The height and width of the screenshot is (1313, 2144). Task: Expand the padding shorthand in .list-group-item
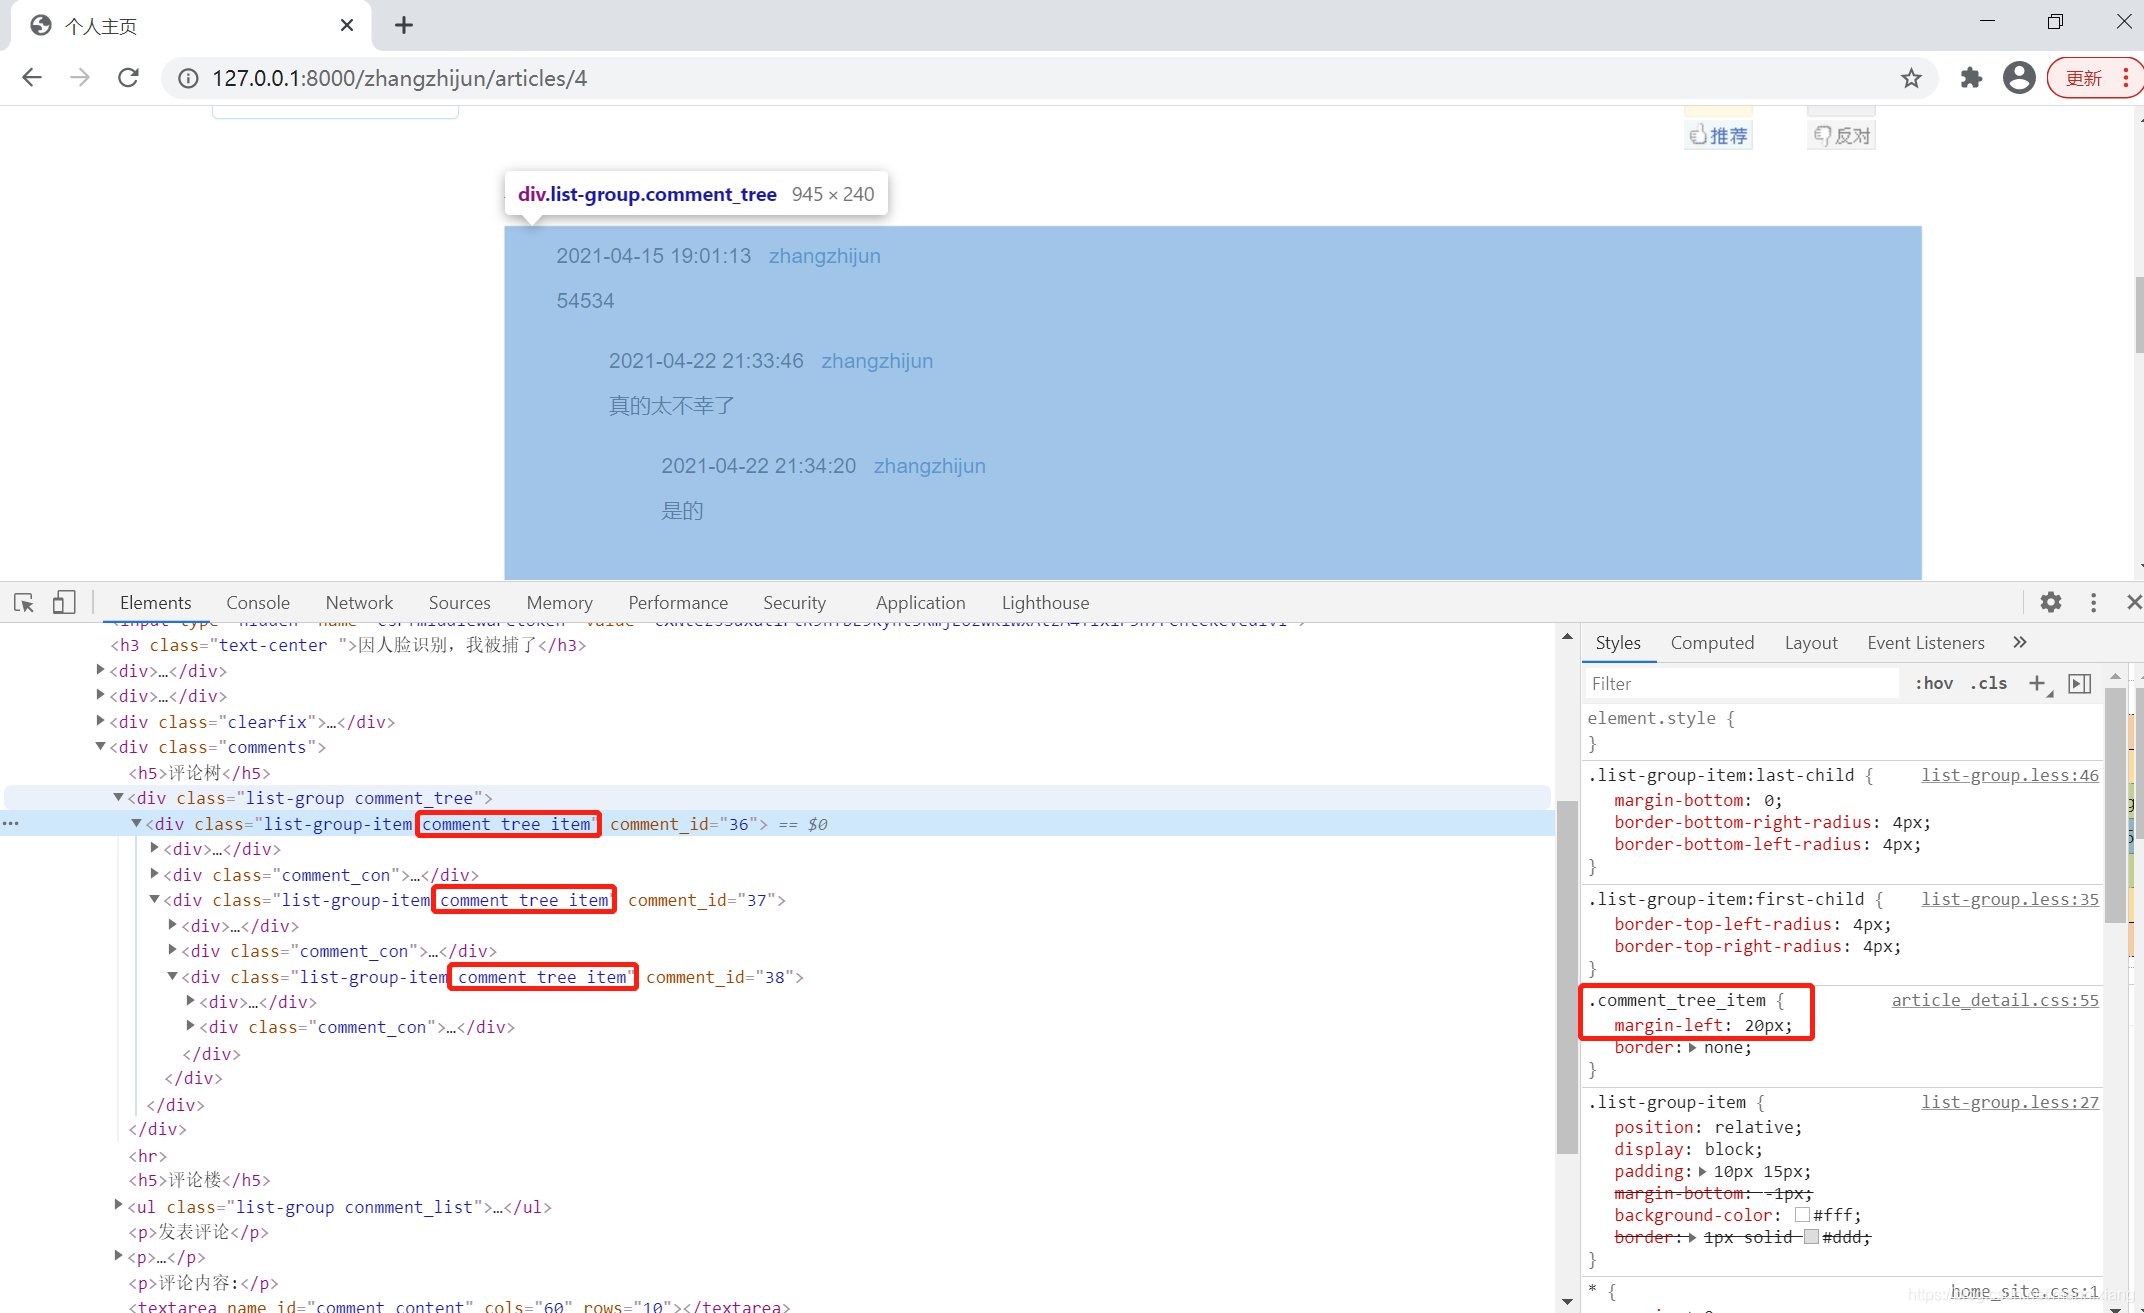(x=1702, y=1171)
